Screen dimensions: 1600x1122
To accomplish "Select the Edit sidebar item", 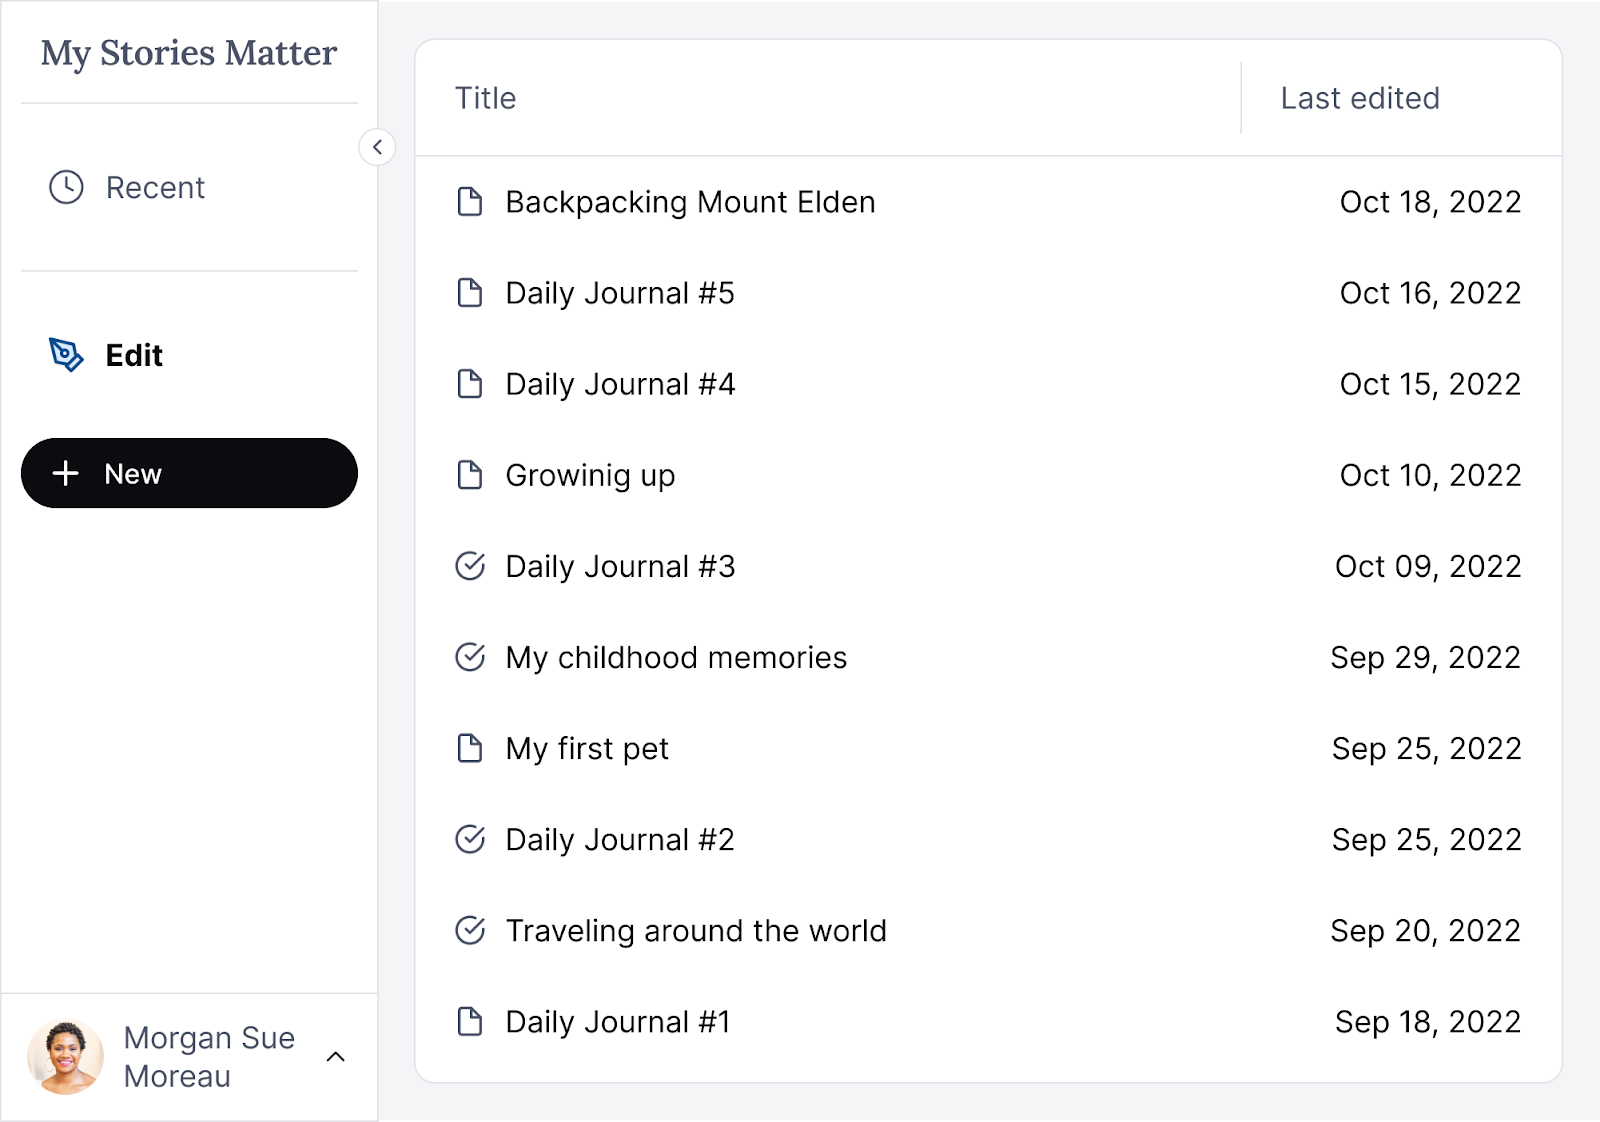I will pos(134,356).
